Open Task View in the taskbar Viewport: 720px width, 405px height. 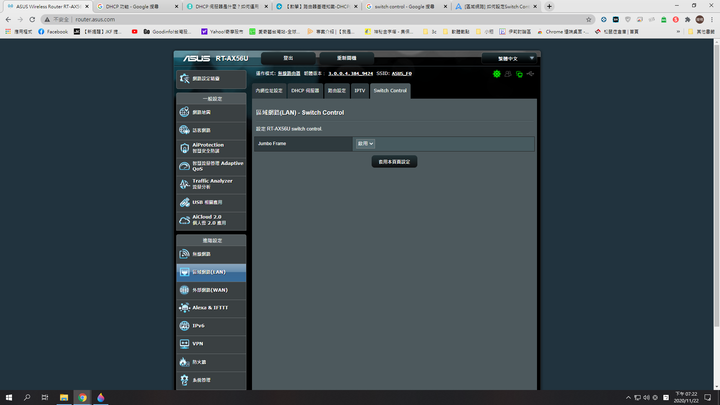(x=45, y=397)
